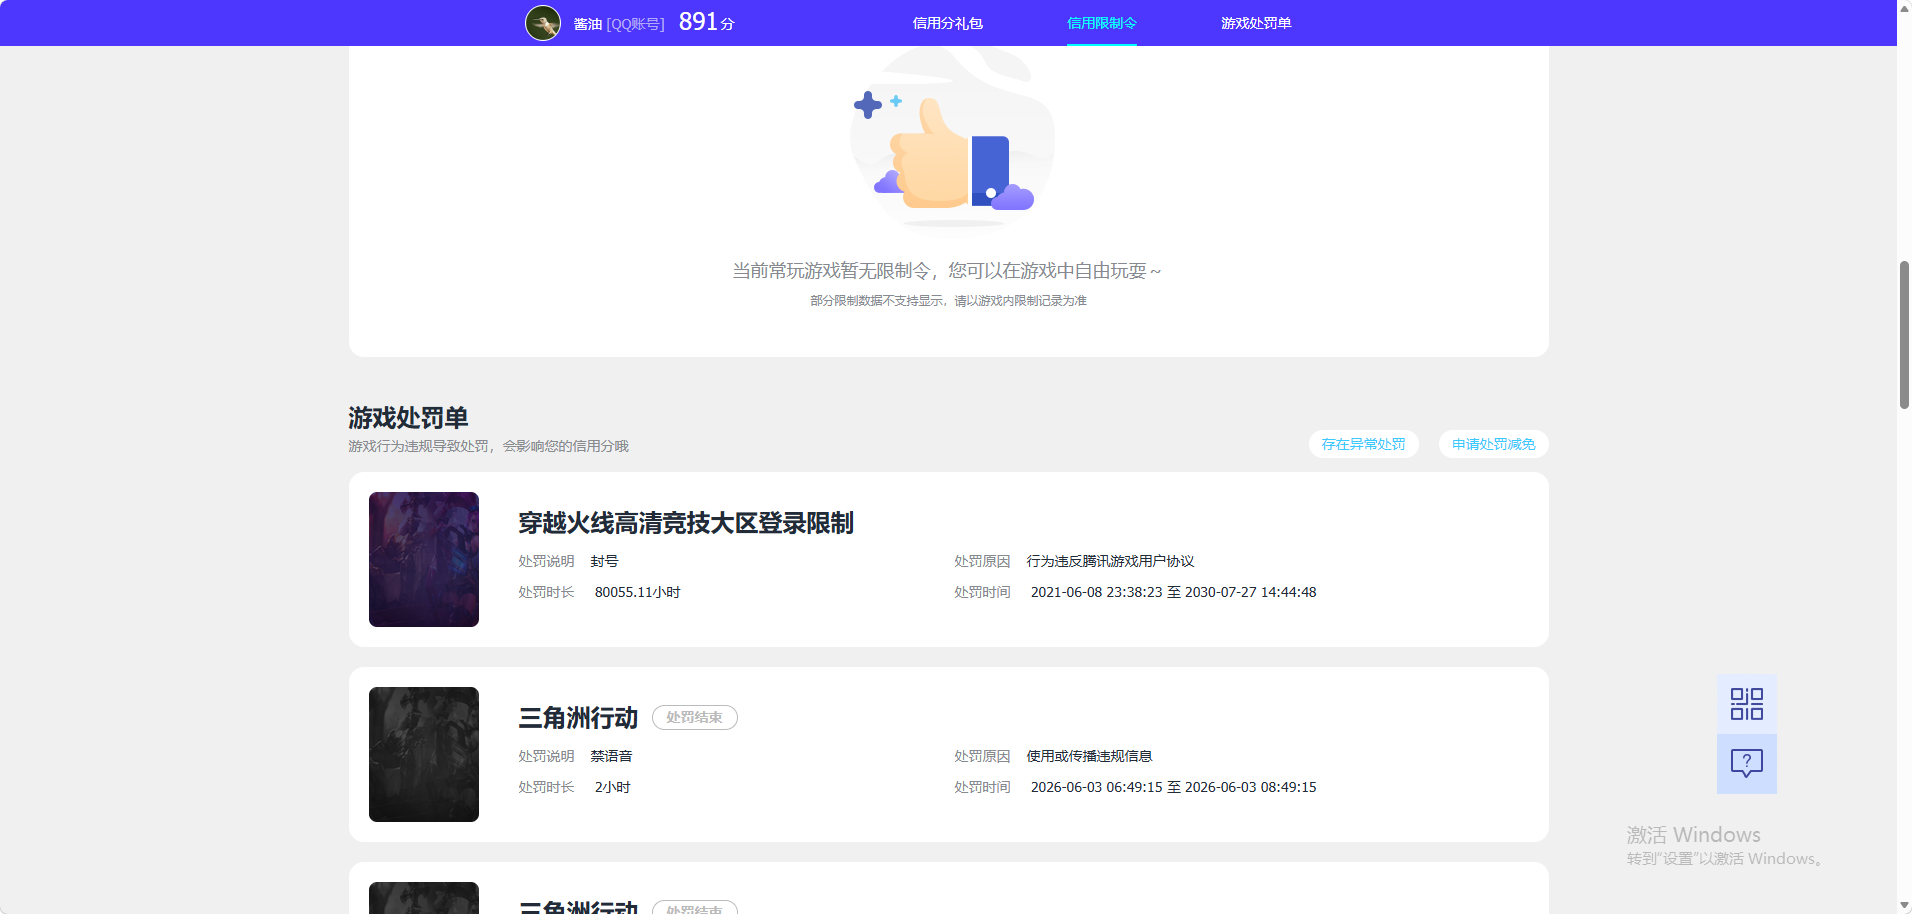Open first 三角洲行动 game thumbnail
Image resolution: width=1912 pixels, height=914 pixels.
coord(424,754)
